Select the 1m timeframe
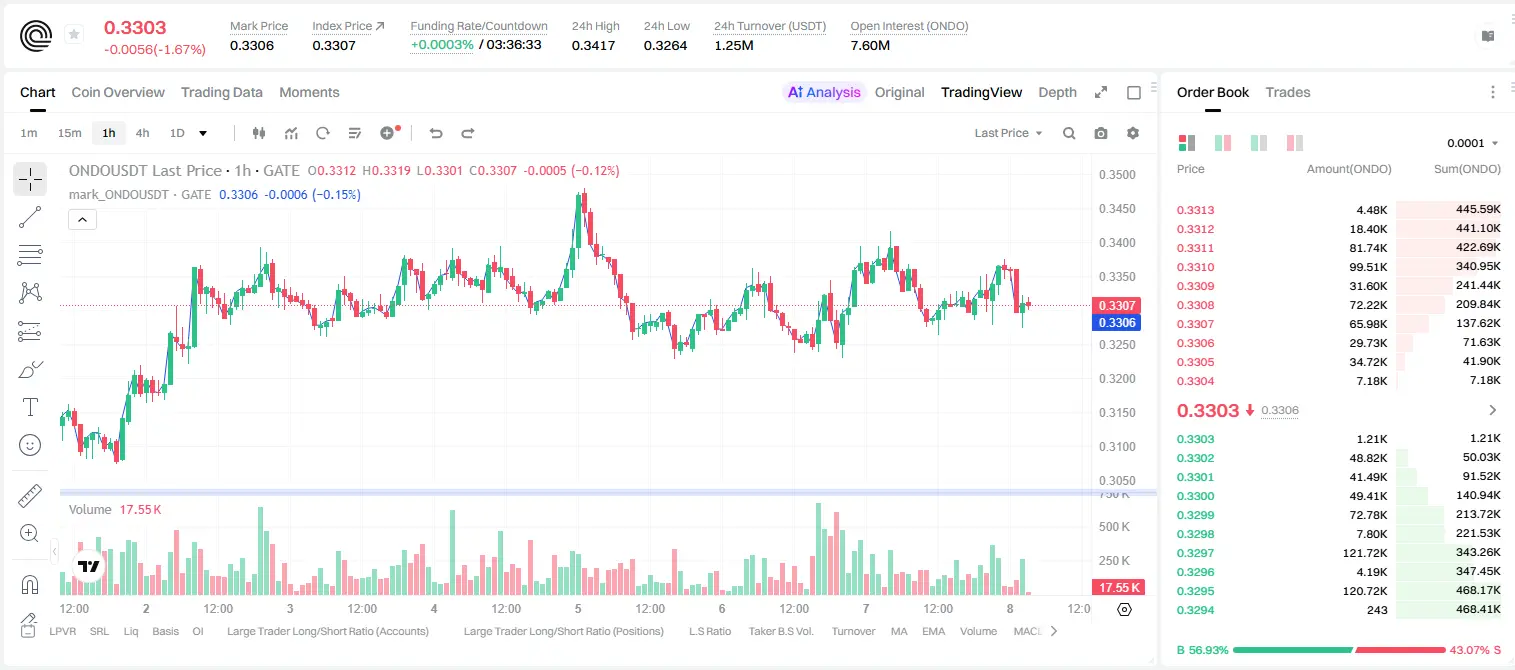1515x670 pixels. tap(29, 133)
